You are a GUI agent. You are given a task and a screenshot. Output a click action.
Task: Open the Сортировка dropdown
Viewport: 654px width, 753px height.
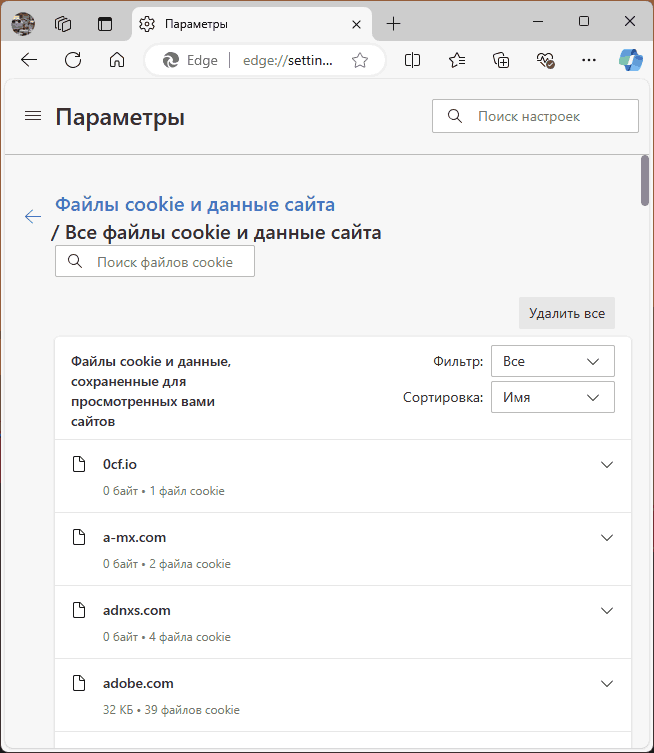point(553,397)
